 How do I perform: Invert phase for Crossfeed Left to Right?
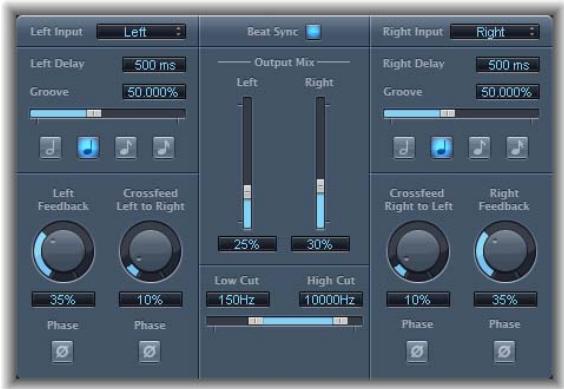click(x=150, y=351)
